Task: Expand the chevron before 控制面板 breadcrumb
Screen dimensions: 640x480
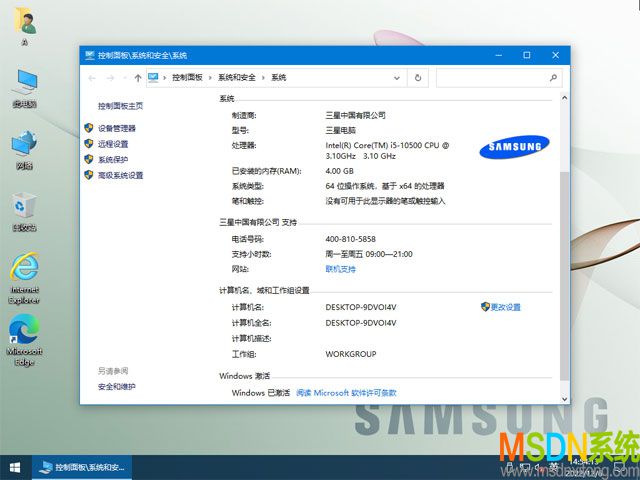Action: point(164,78)
